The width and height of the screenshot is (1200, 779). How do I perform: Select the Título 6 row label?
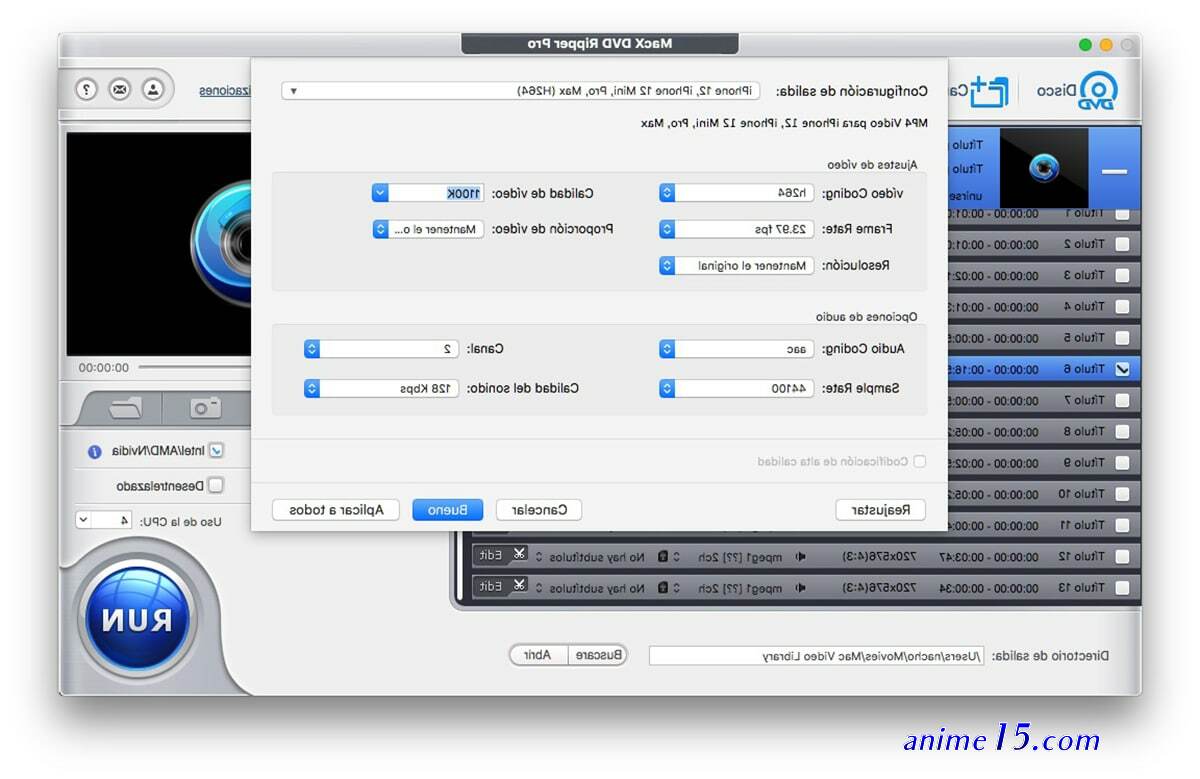tap(1083, 369)
